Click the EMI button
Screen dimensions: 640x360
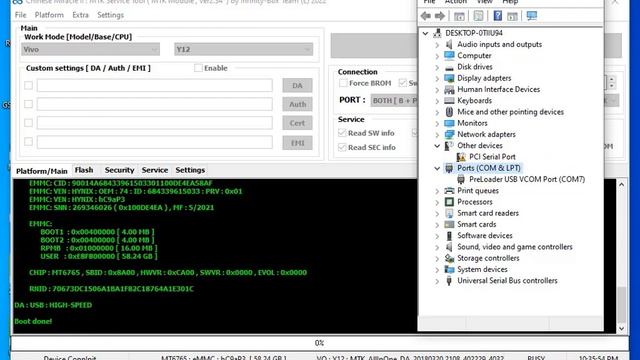[x=297, y=143]
